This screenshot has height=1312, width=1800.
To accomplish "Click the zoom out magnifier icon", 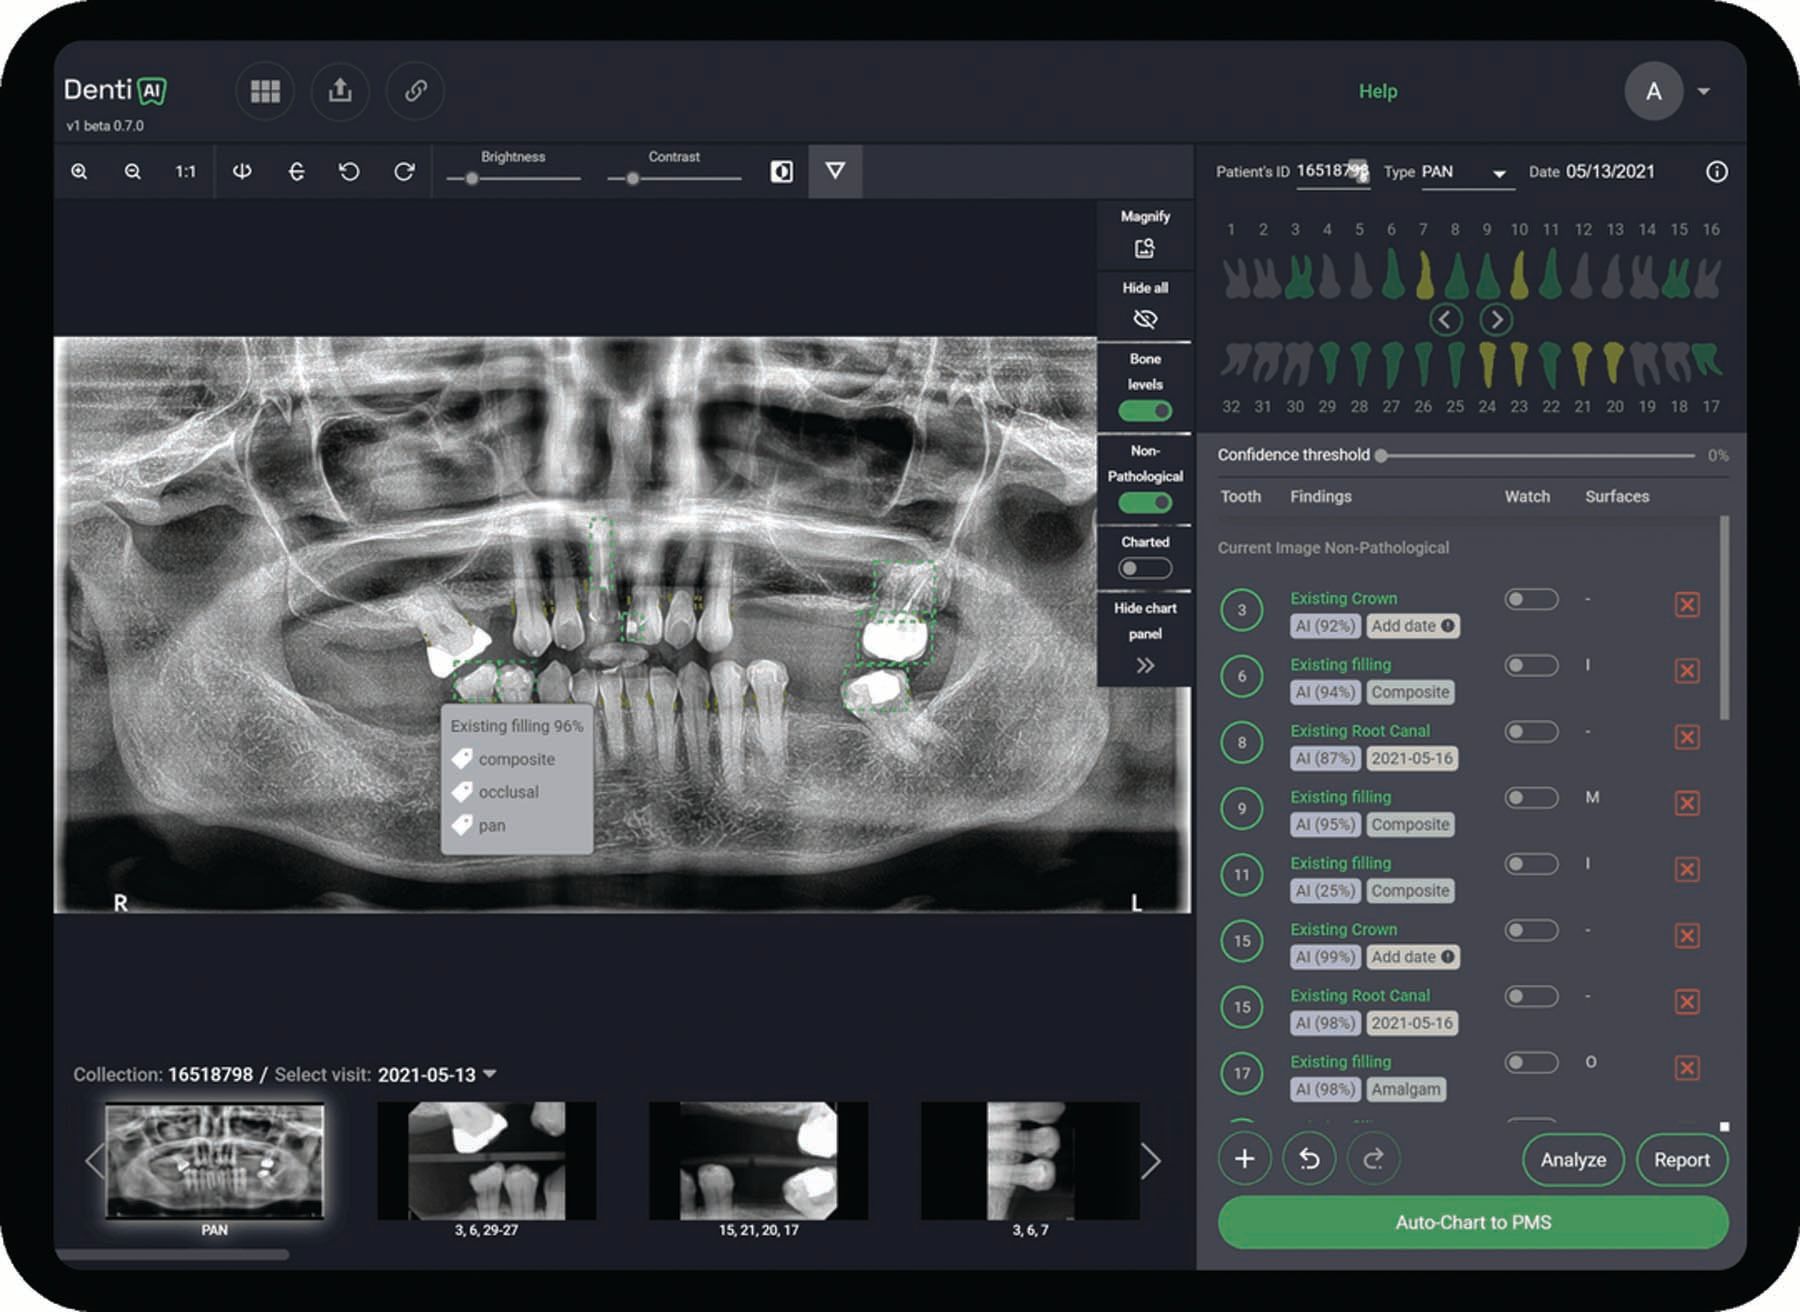I will pyautogui.click(x=132, y=172).
